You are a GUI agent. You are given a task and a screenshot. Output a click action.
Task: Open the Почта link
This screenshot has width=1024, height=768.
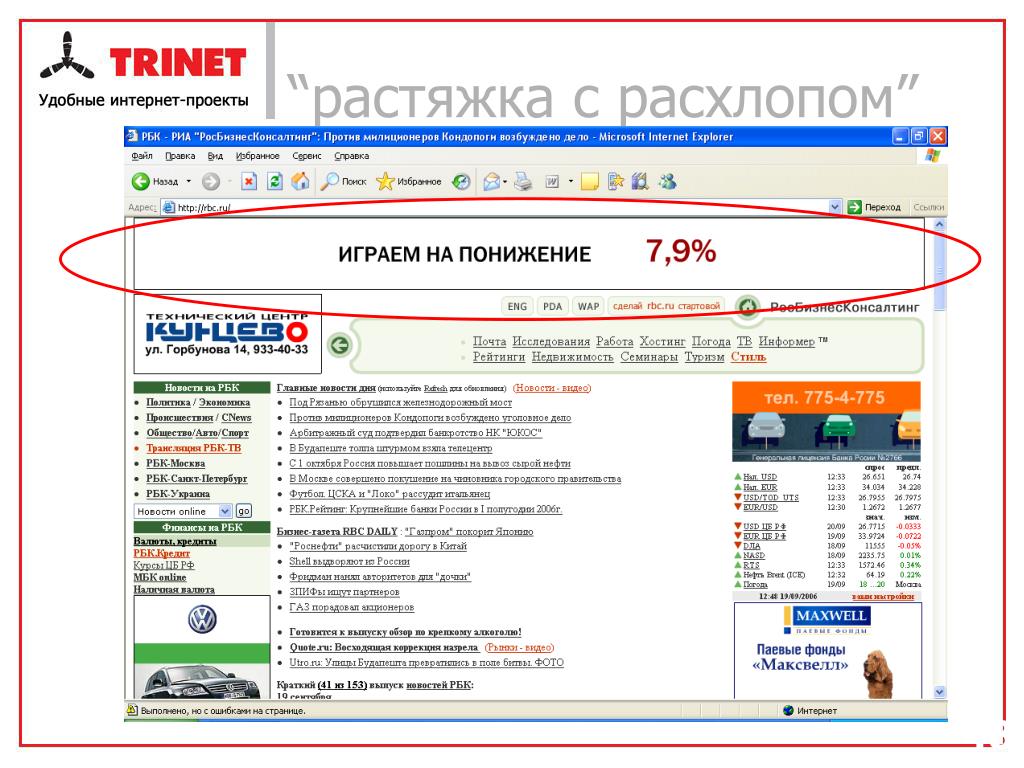pos(489,342)
